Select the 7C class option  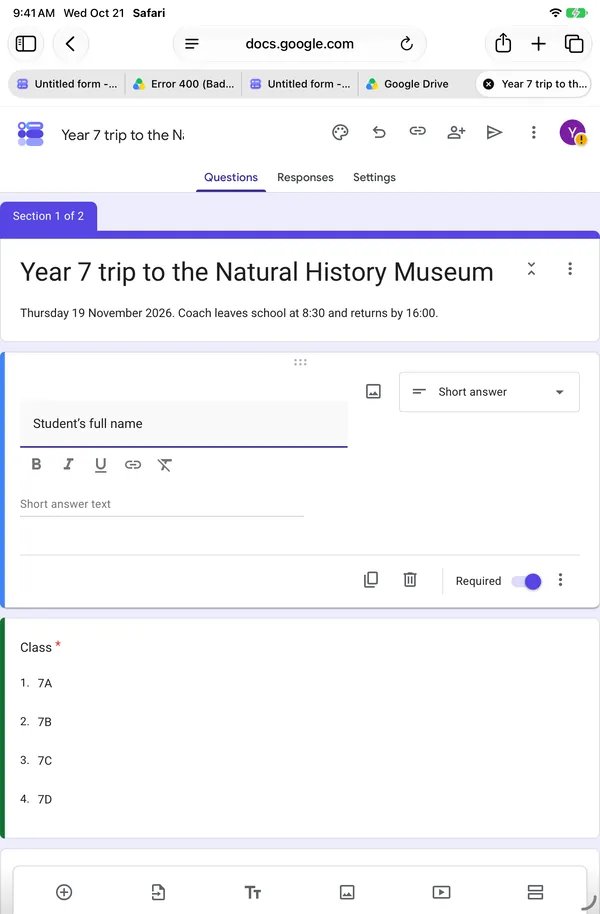pos(45,761)
